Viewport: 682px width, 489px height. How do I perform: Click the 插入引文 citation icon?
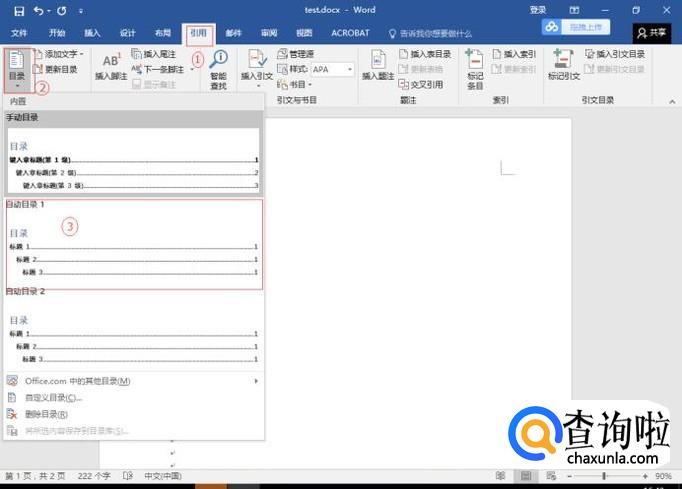point(256,66)
